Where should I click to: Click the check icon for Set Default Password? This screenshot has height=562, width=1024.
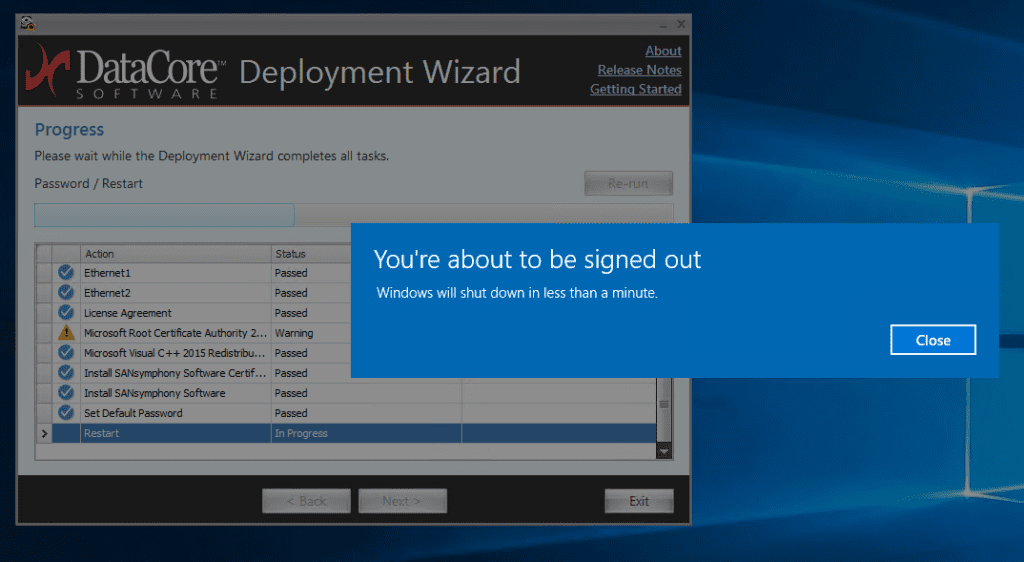click(66, 413)
